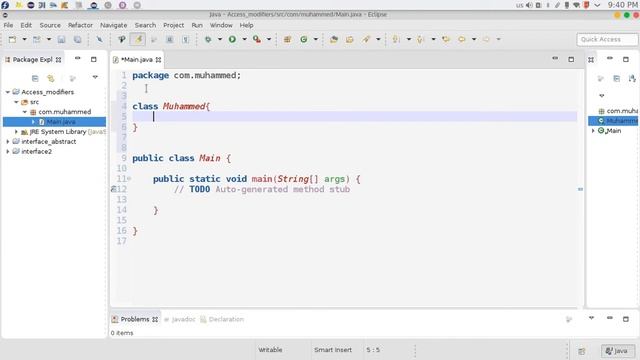Image resolution: width=640 pixels, height=360 pixels.
Task: Open the Navigate menu
Action: [113, 25]
